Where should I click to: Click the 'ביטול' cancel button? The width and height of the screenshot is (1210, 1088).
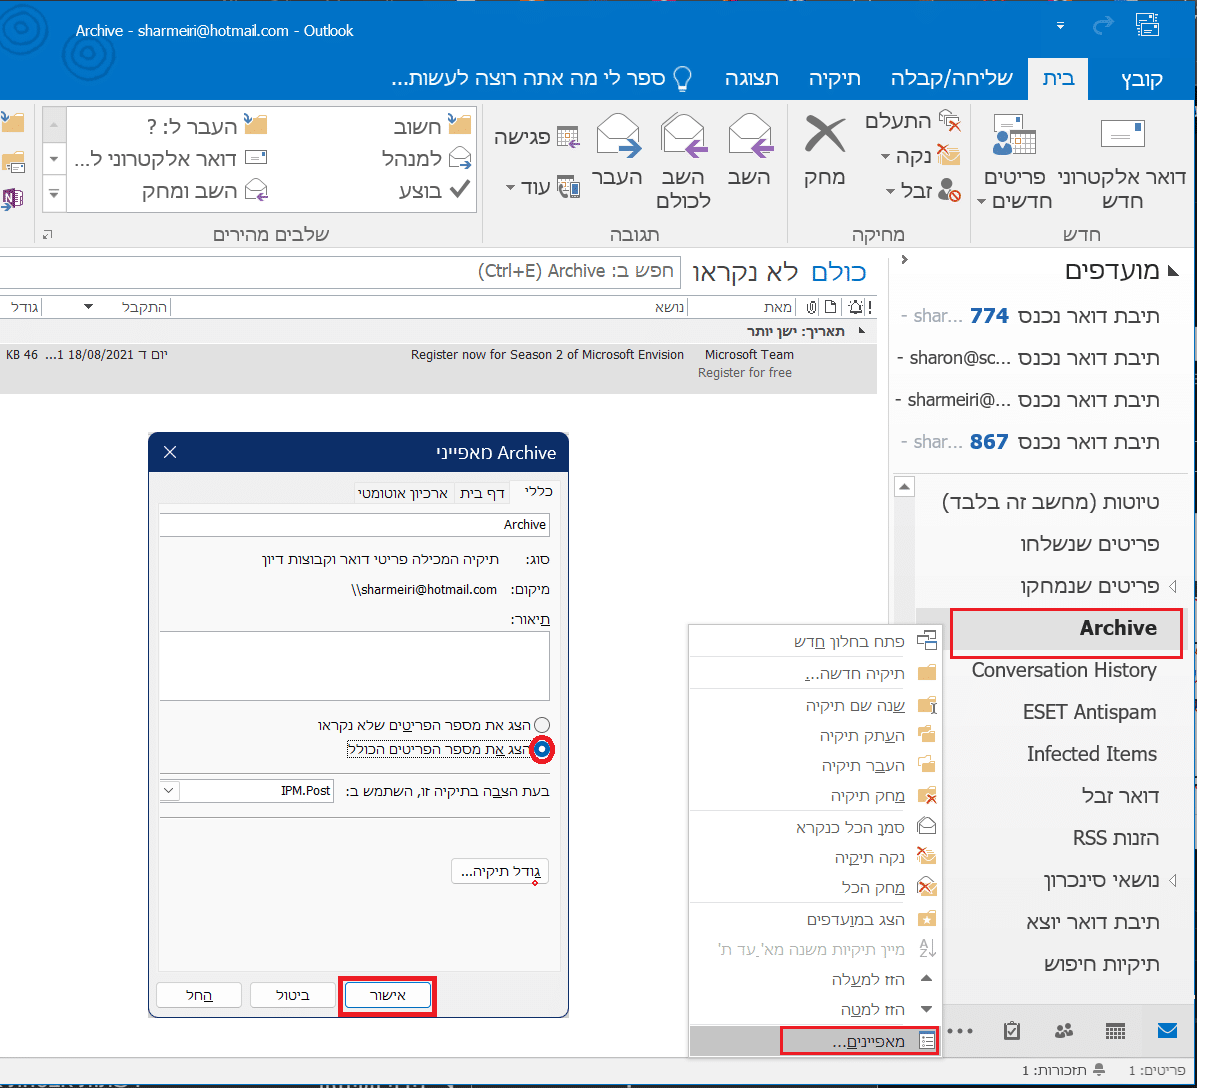coord(293,995)
